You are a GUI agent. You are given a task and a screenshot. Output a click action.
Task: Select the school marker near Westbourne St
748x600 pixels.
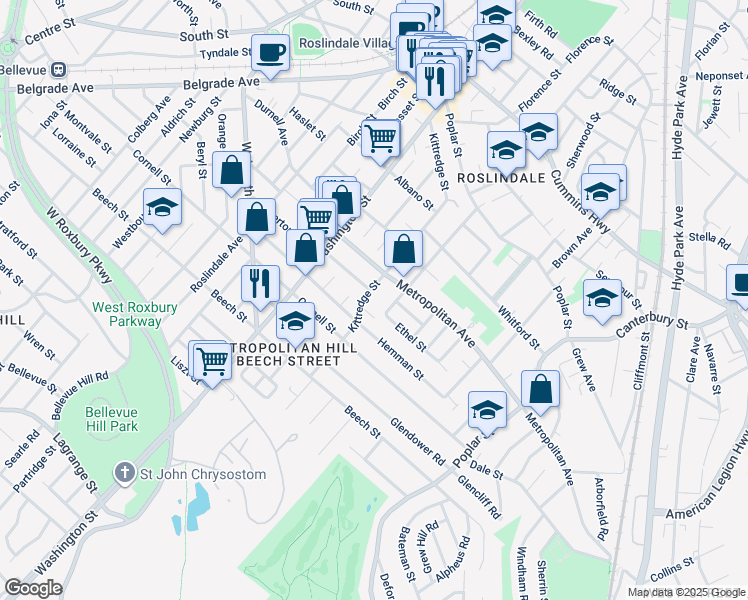(x=162, y=210)
